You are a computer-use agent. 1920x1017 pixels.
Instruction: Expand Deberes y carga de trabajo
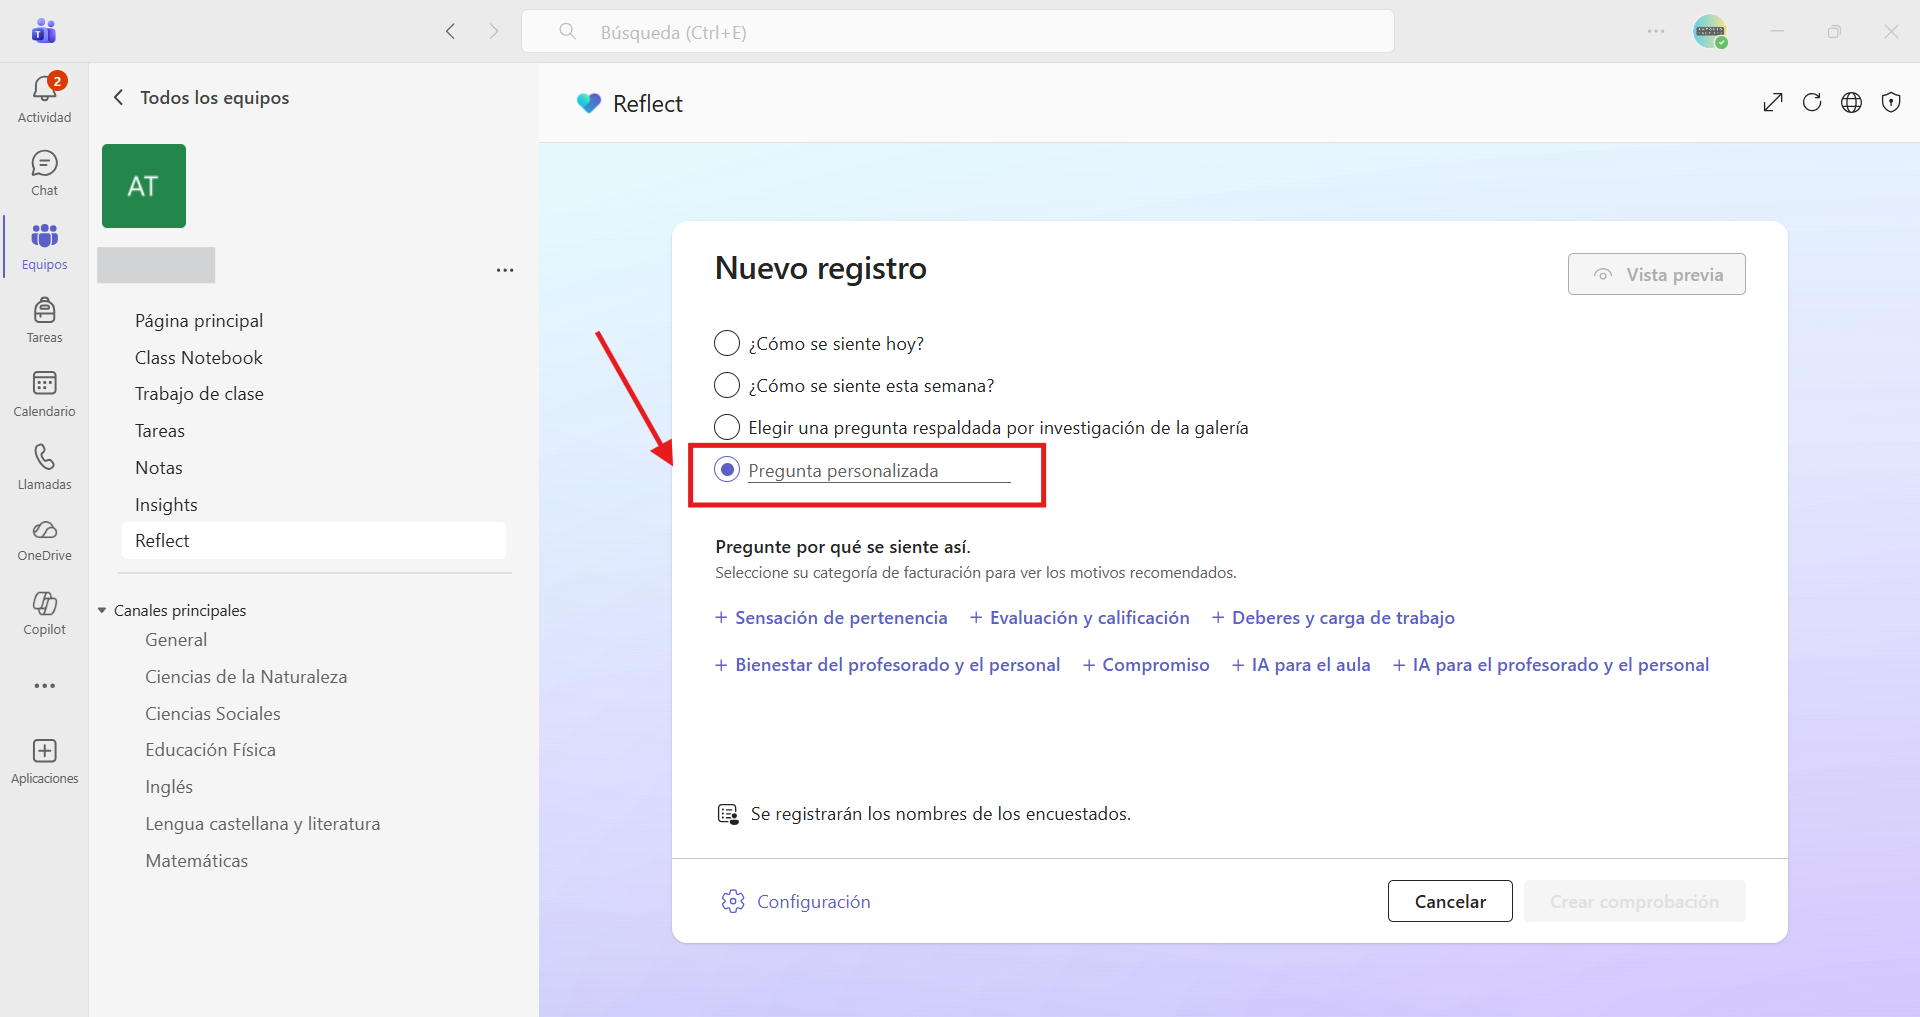pos(1333,618)
